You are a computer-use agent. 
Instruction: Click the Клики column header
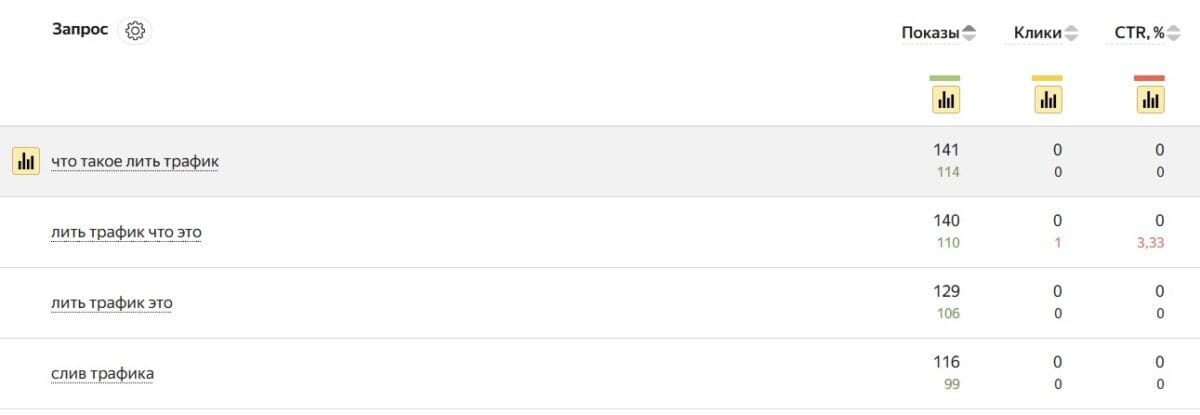click(1038, 33)
